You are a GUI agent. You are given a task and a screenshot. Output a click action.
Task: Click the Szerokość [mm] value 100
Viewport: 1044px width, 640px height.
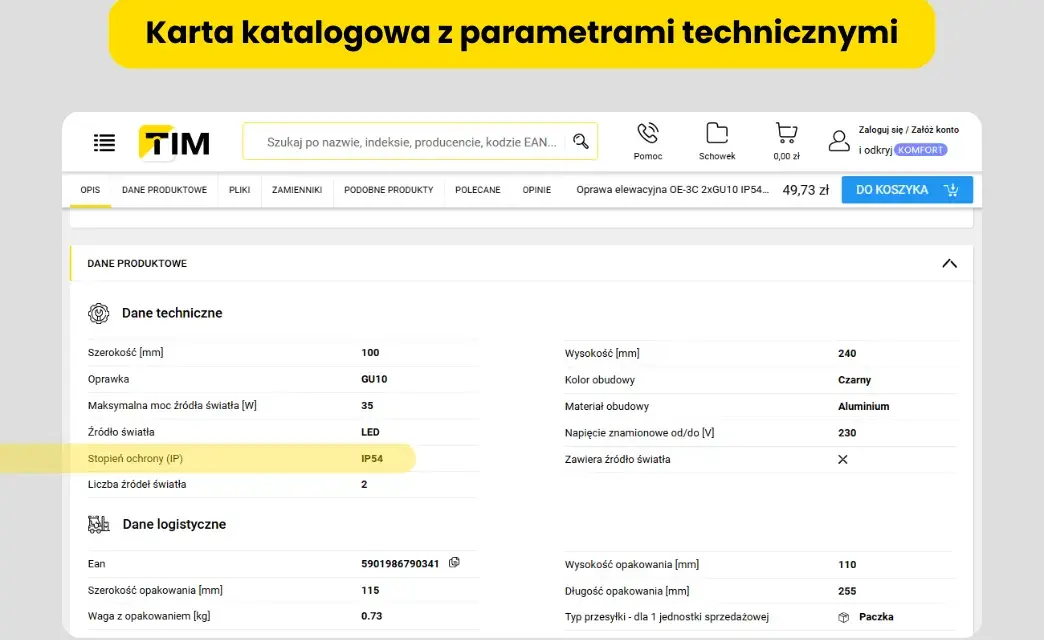(x=370, y=353)
